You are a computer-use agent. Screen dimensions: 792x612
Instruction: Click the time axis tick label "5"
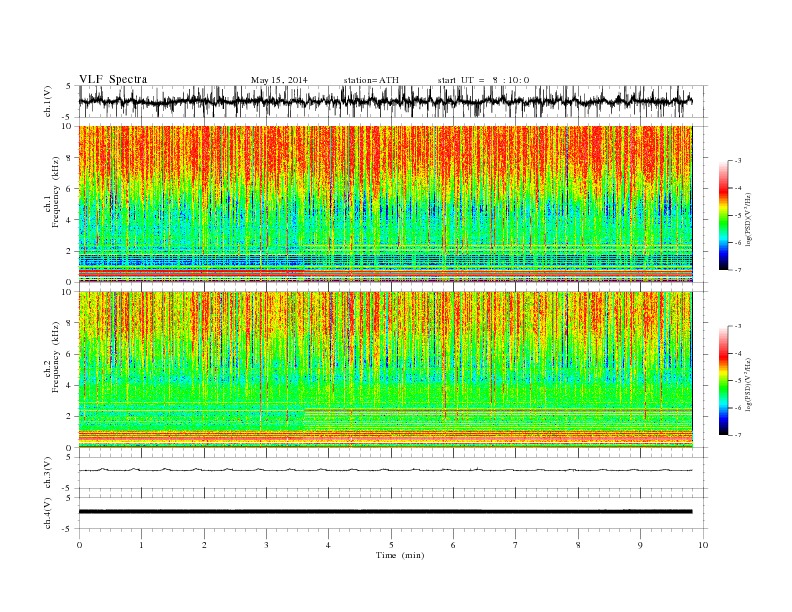[x=391, y=545]
